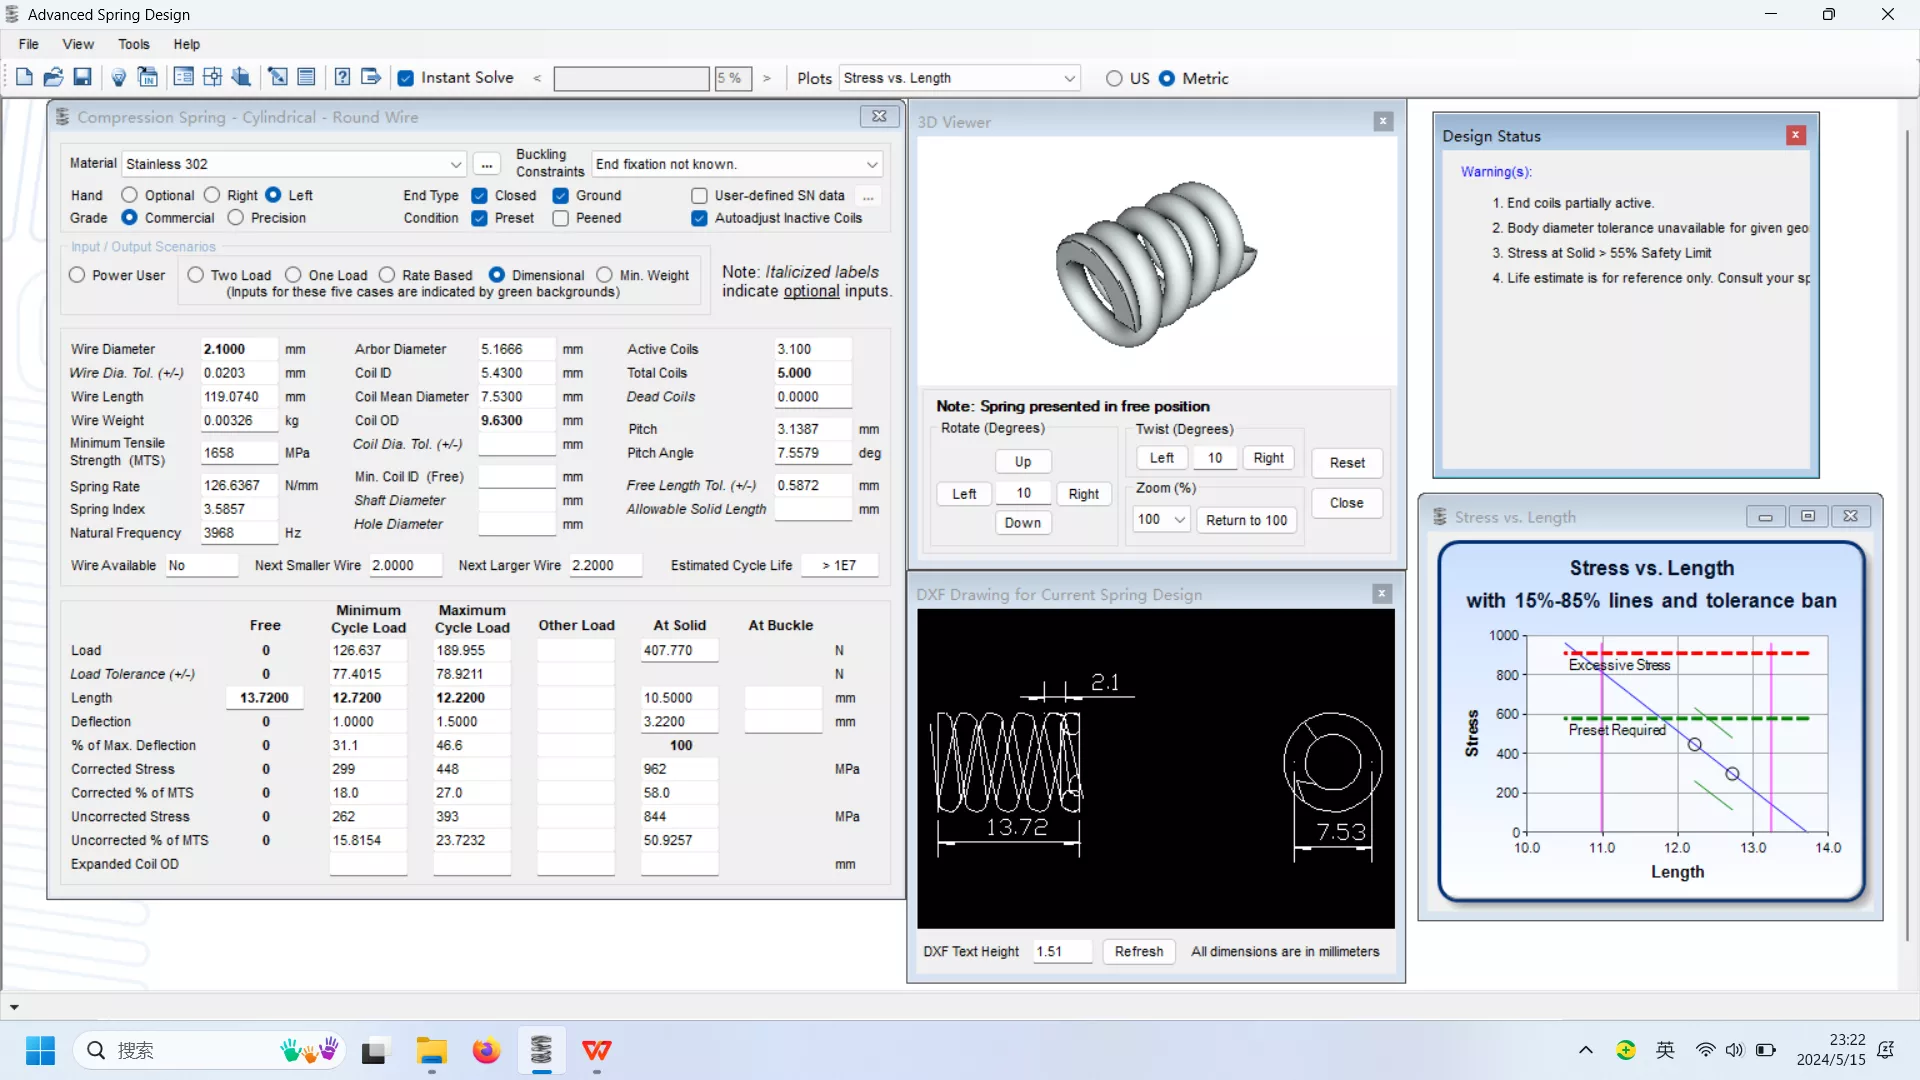Open the File menu
The width and height of the screenshot is (1920, 1080).
(x=29, y=44)
